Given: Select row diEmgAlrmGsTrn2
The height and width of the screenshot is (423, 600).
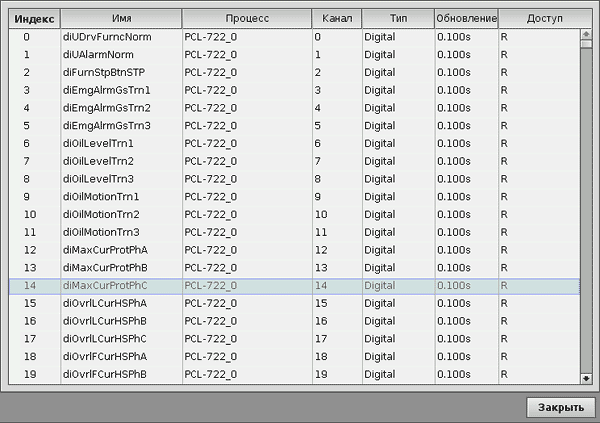Looking at the screenshot, I should click(x=294, y=108).
